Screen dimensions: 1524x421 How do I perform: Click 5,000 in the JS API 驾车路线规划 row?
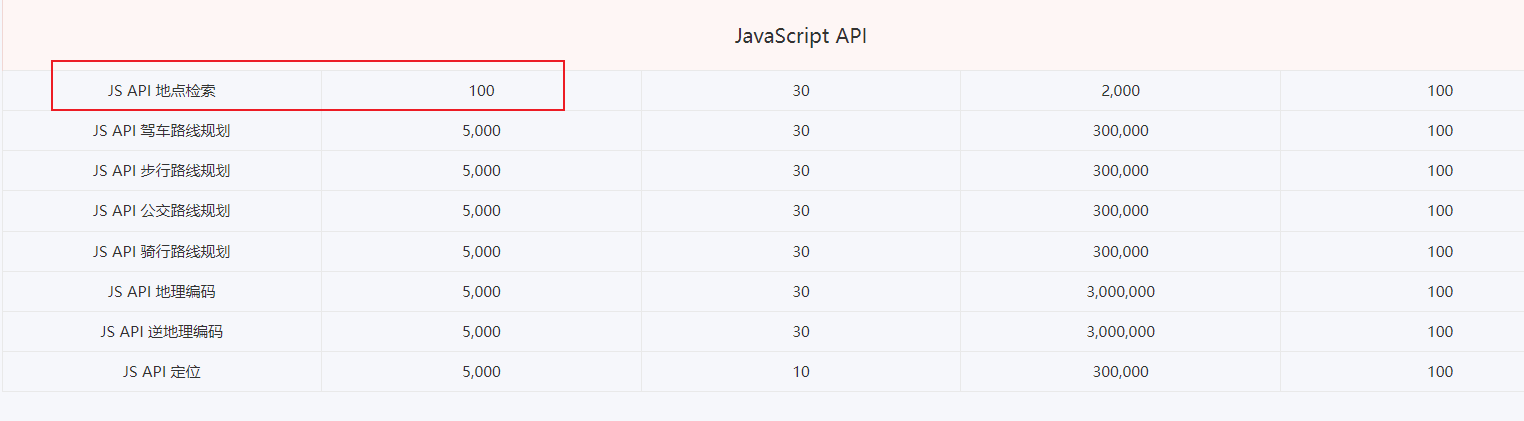482,130
